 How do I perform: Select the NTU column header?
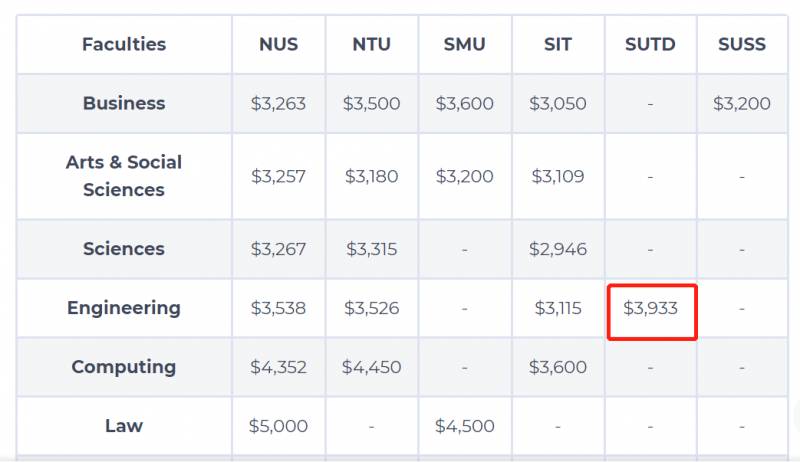coord(371,44)
